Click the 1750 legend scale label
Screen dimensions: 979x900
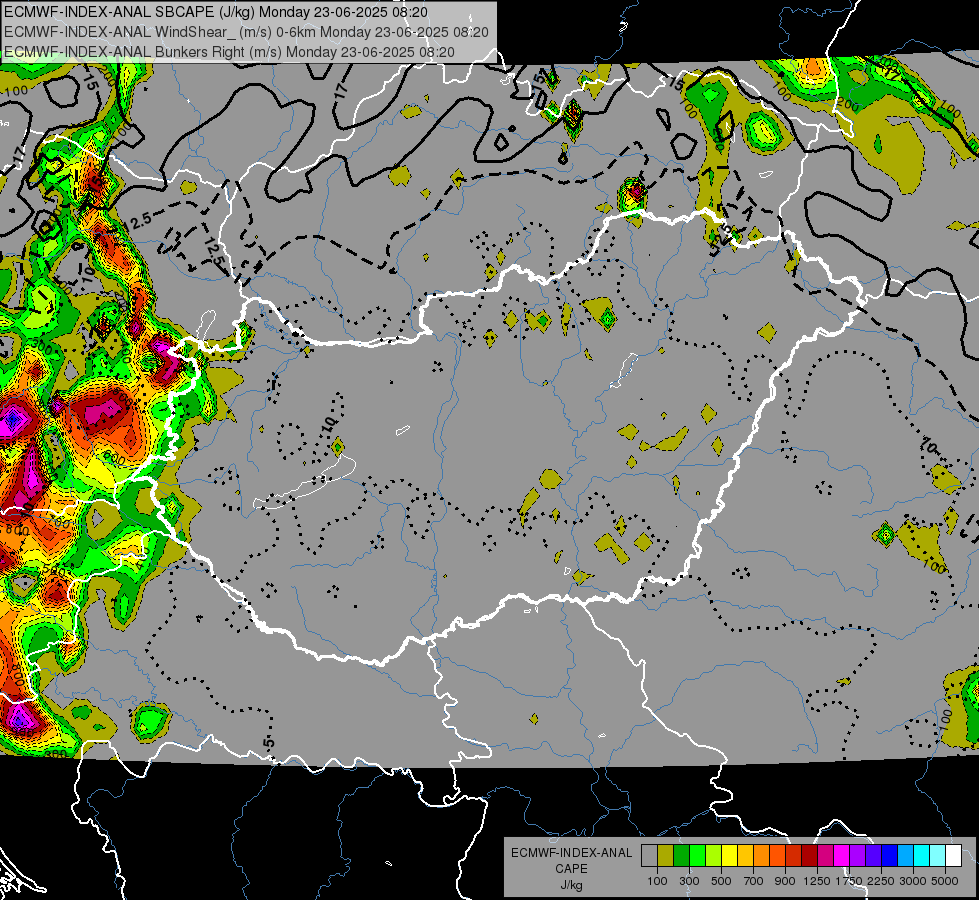click(849, 881)
